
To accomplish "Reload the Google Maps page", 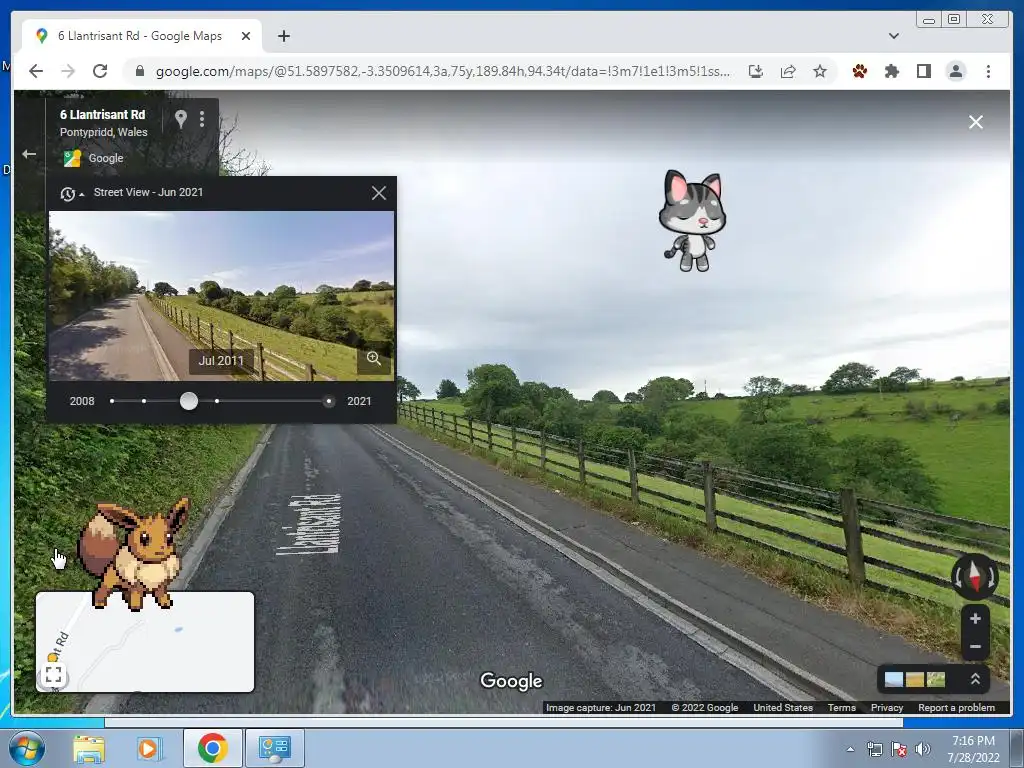I will [x=100, y=71].
